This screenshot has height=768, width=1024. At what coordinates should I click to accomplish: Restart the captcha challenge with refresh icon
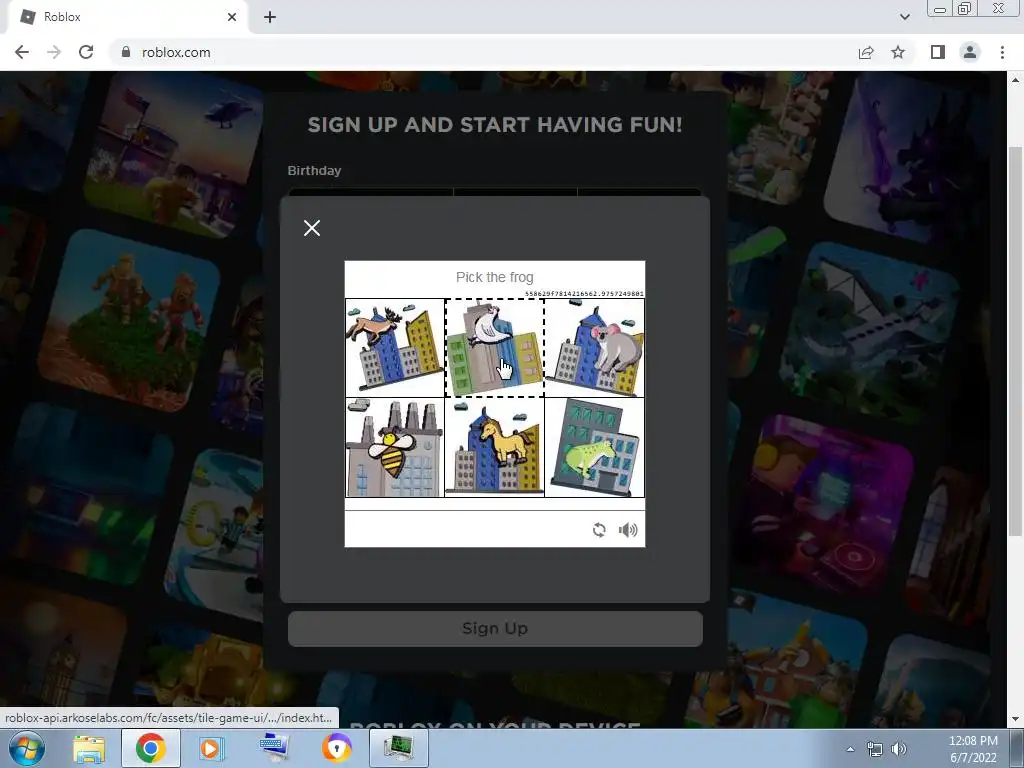(599, 530)
